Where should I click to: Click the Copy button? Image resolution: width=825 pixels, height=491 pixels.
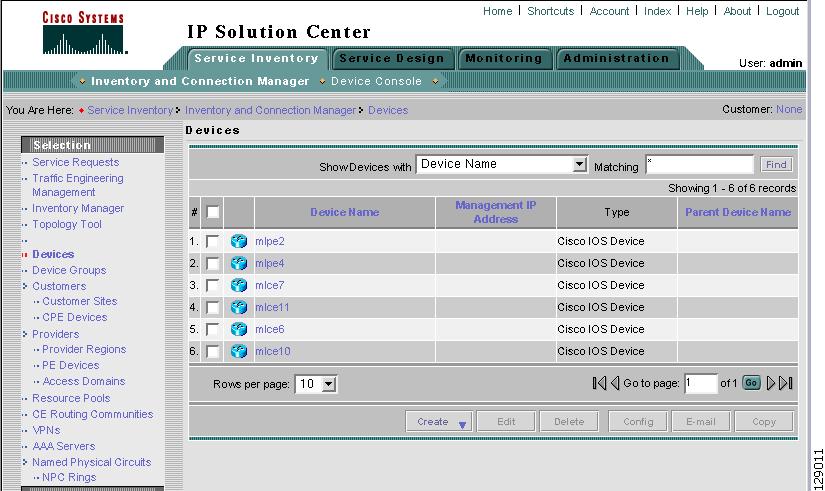point(764,422)
